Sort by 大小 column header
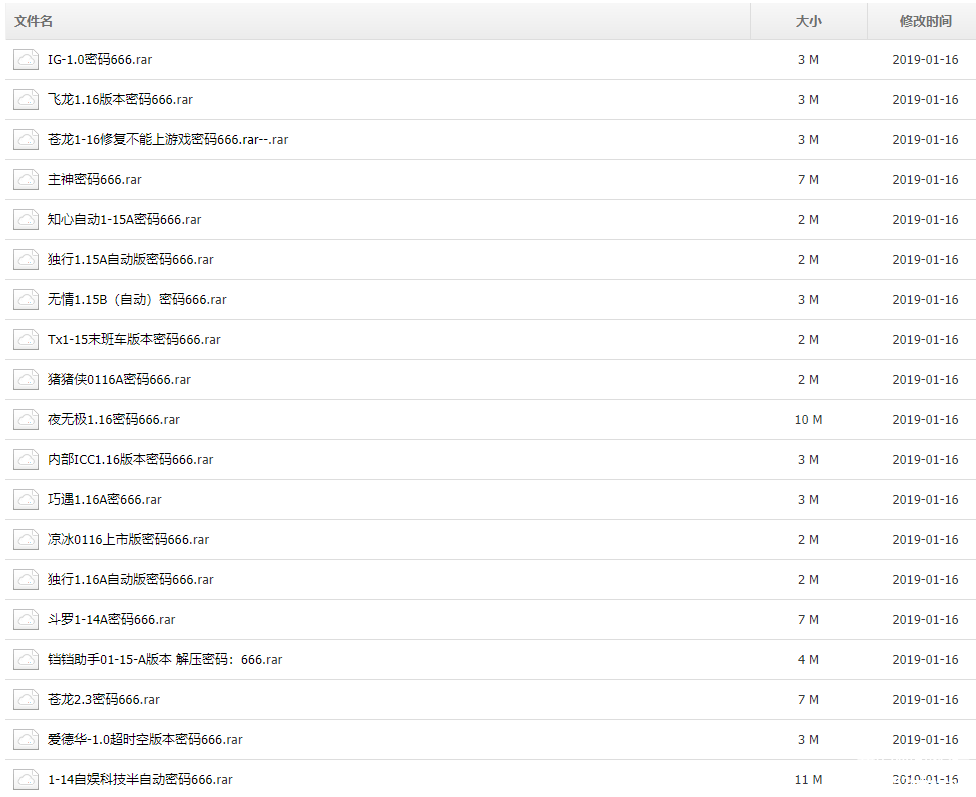 coord(809,21)
